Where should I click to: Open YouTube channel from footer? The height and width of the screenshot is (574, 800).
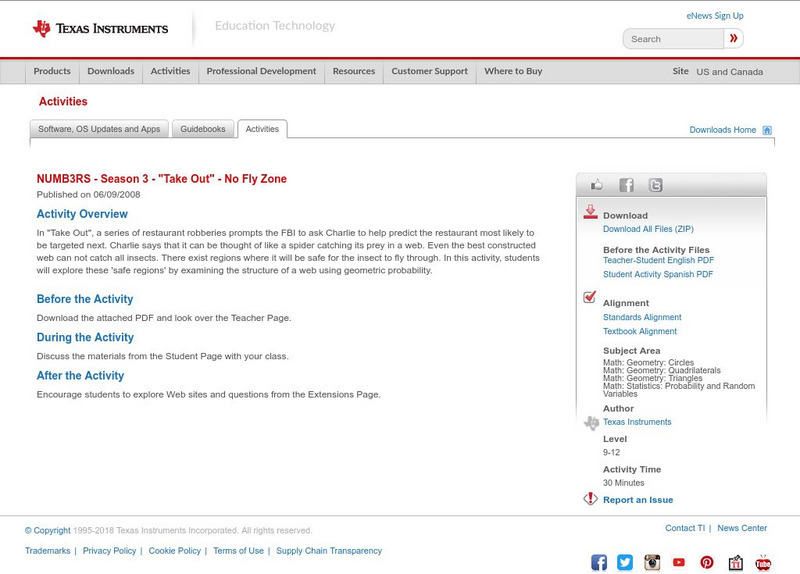pos(679,562)
